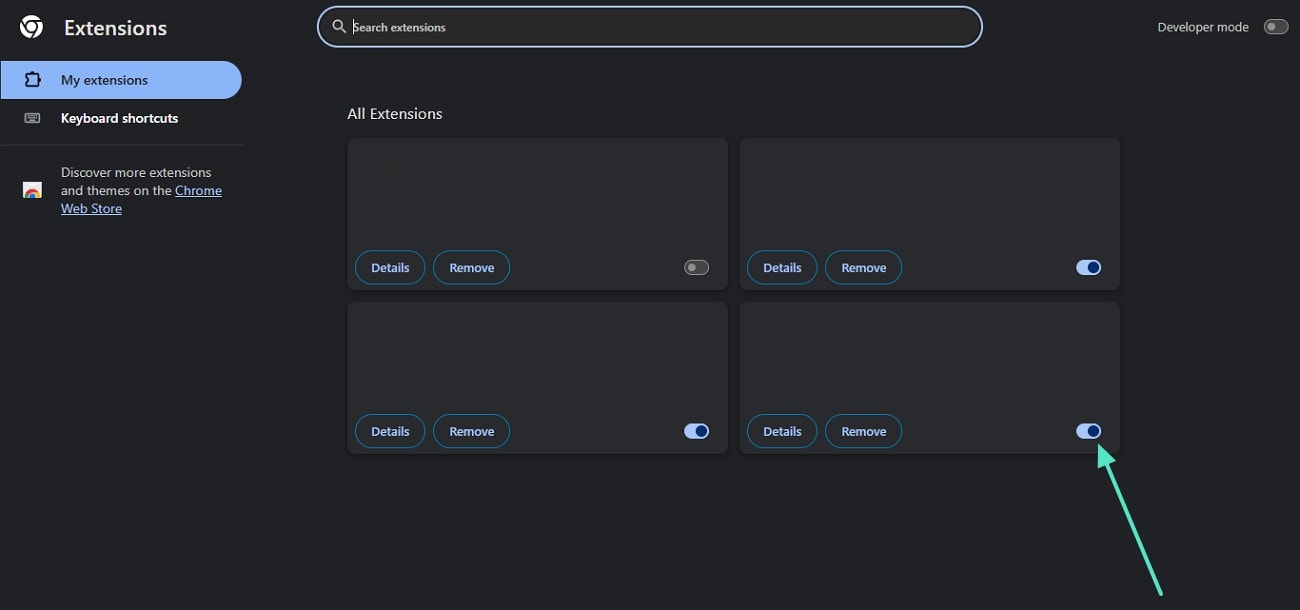The width and height of the screenshot is (1300, 610).
Task: Enable the Developer mode switch
Action: pyautogui.click(x=1275, y=27)
